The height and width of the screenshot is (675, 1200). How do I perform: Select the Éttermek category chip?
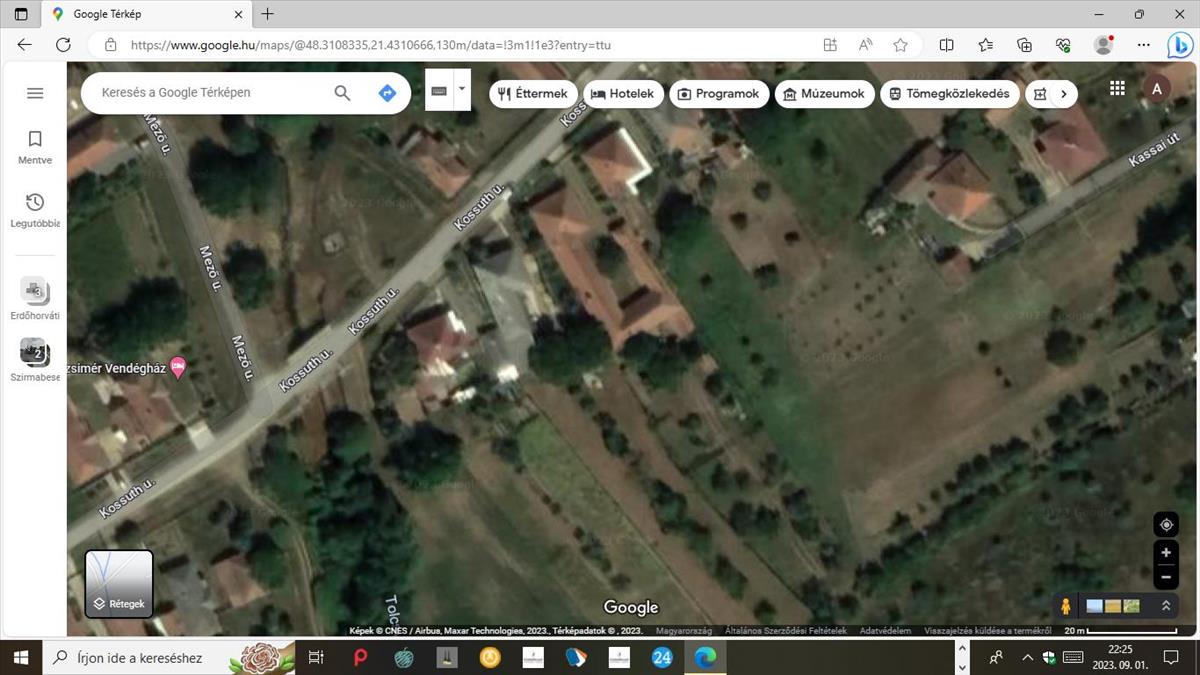(533, 94)
